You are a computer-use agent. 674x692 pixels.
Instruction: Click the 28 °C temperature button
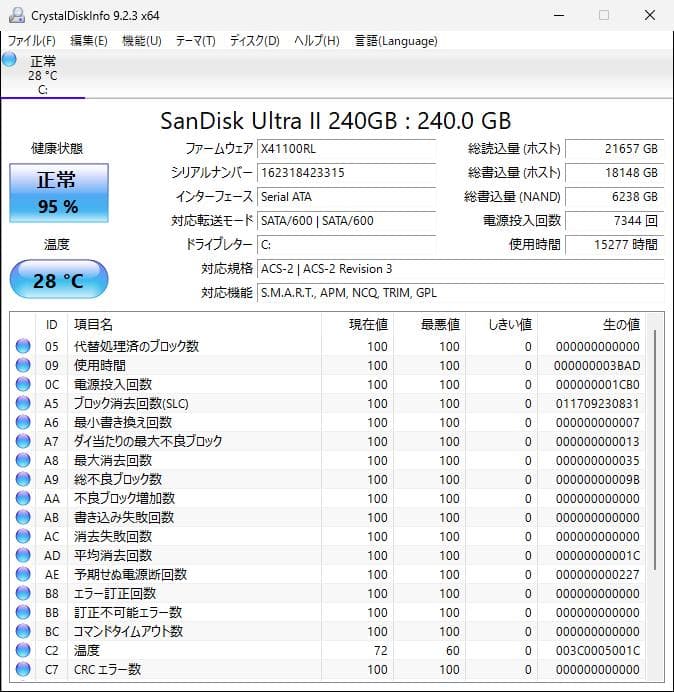click(59, 280)
